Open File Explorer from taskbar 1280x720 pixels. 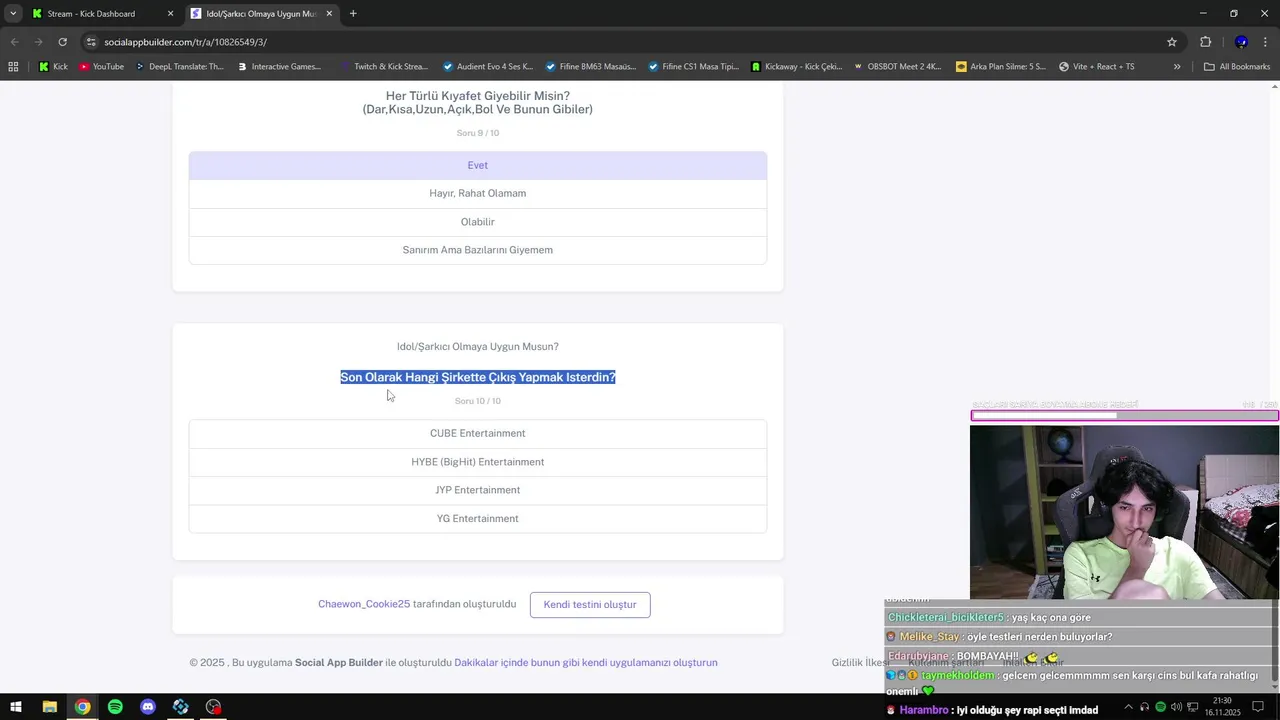click(49, 707)
